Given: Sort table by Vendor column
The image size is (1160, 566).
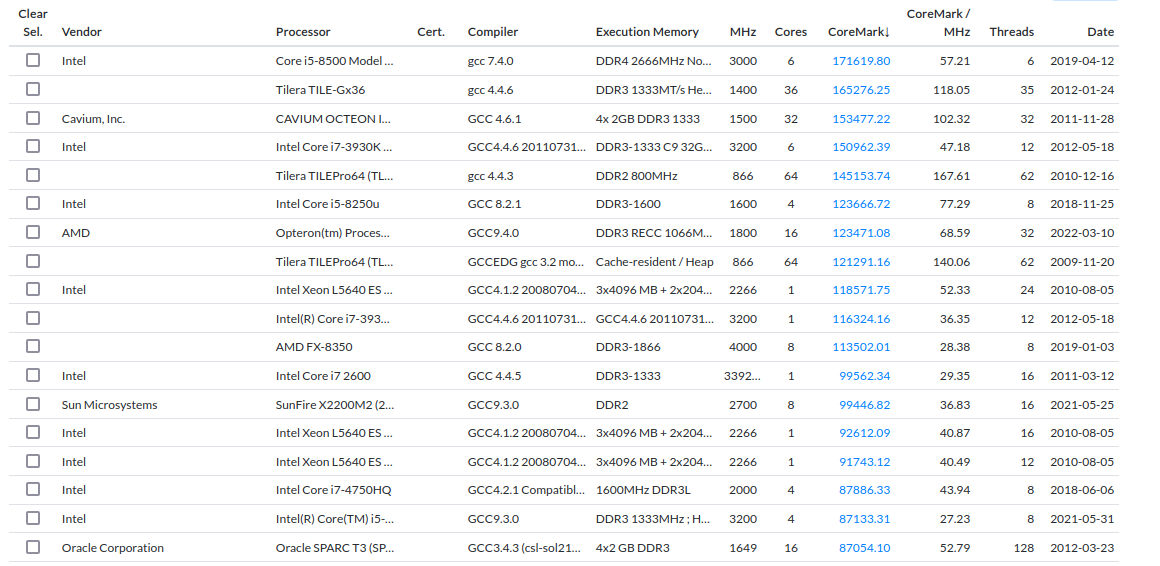Looking at the screenshot, I should tap(81, 32).
